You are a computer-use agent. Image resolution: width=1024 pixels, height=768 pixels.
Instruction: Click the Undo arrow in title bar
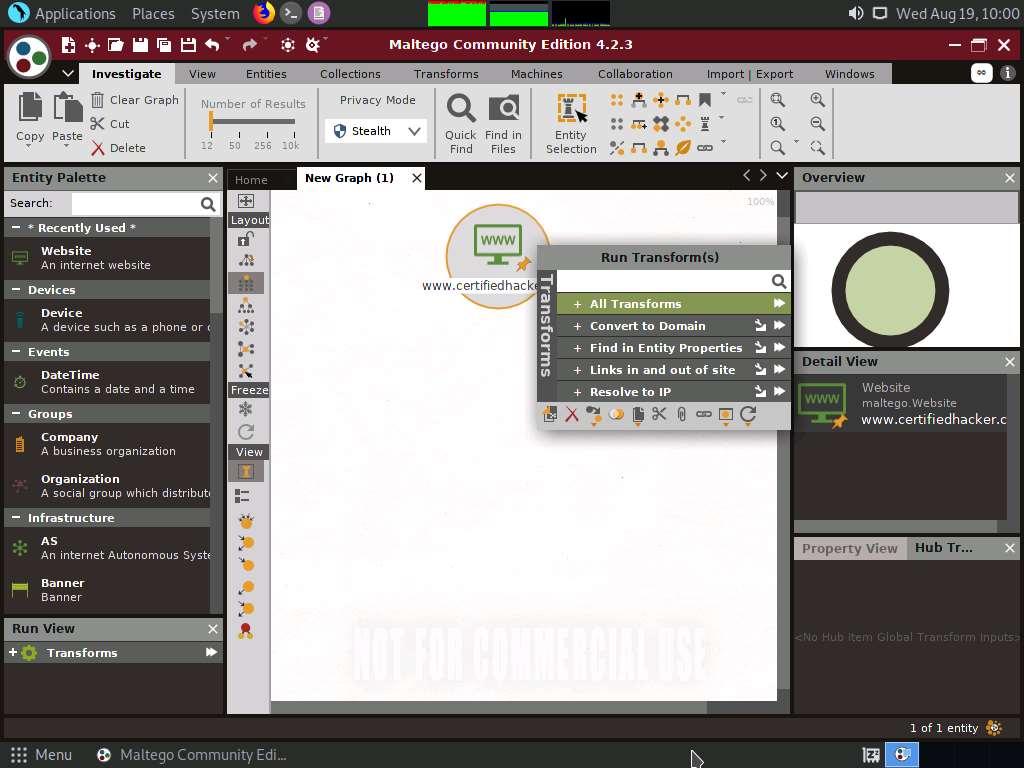point(212,44)
